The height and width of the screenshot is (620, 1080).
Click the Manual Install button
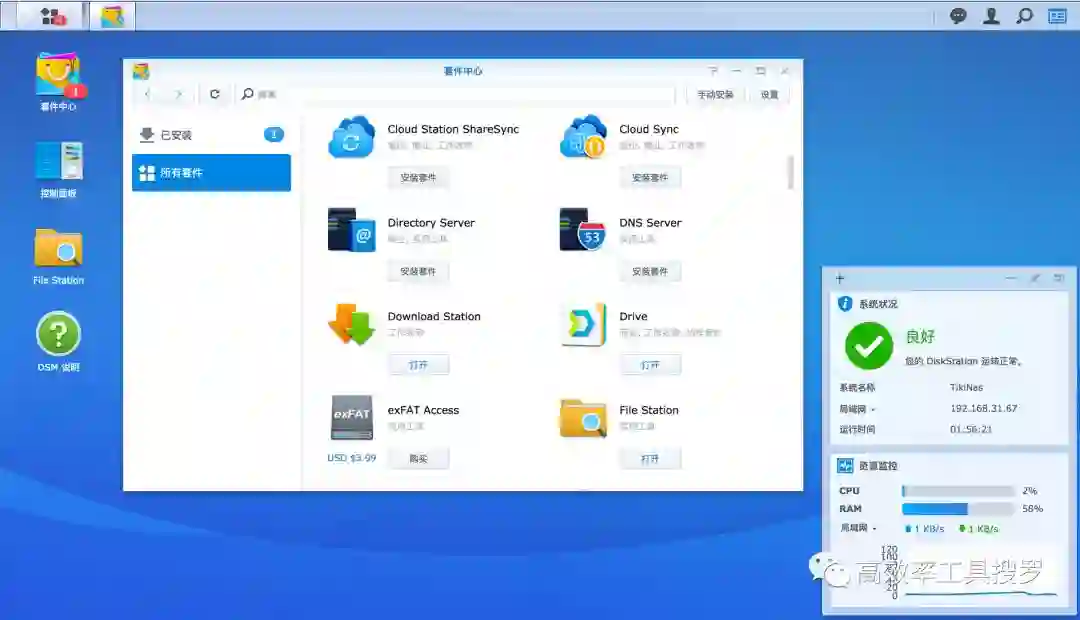tap(715, 94)
